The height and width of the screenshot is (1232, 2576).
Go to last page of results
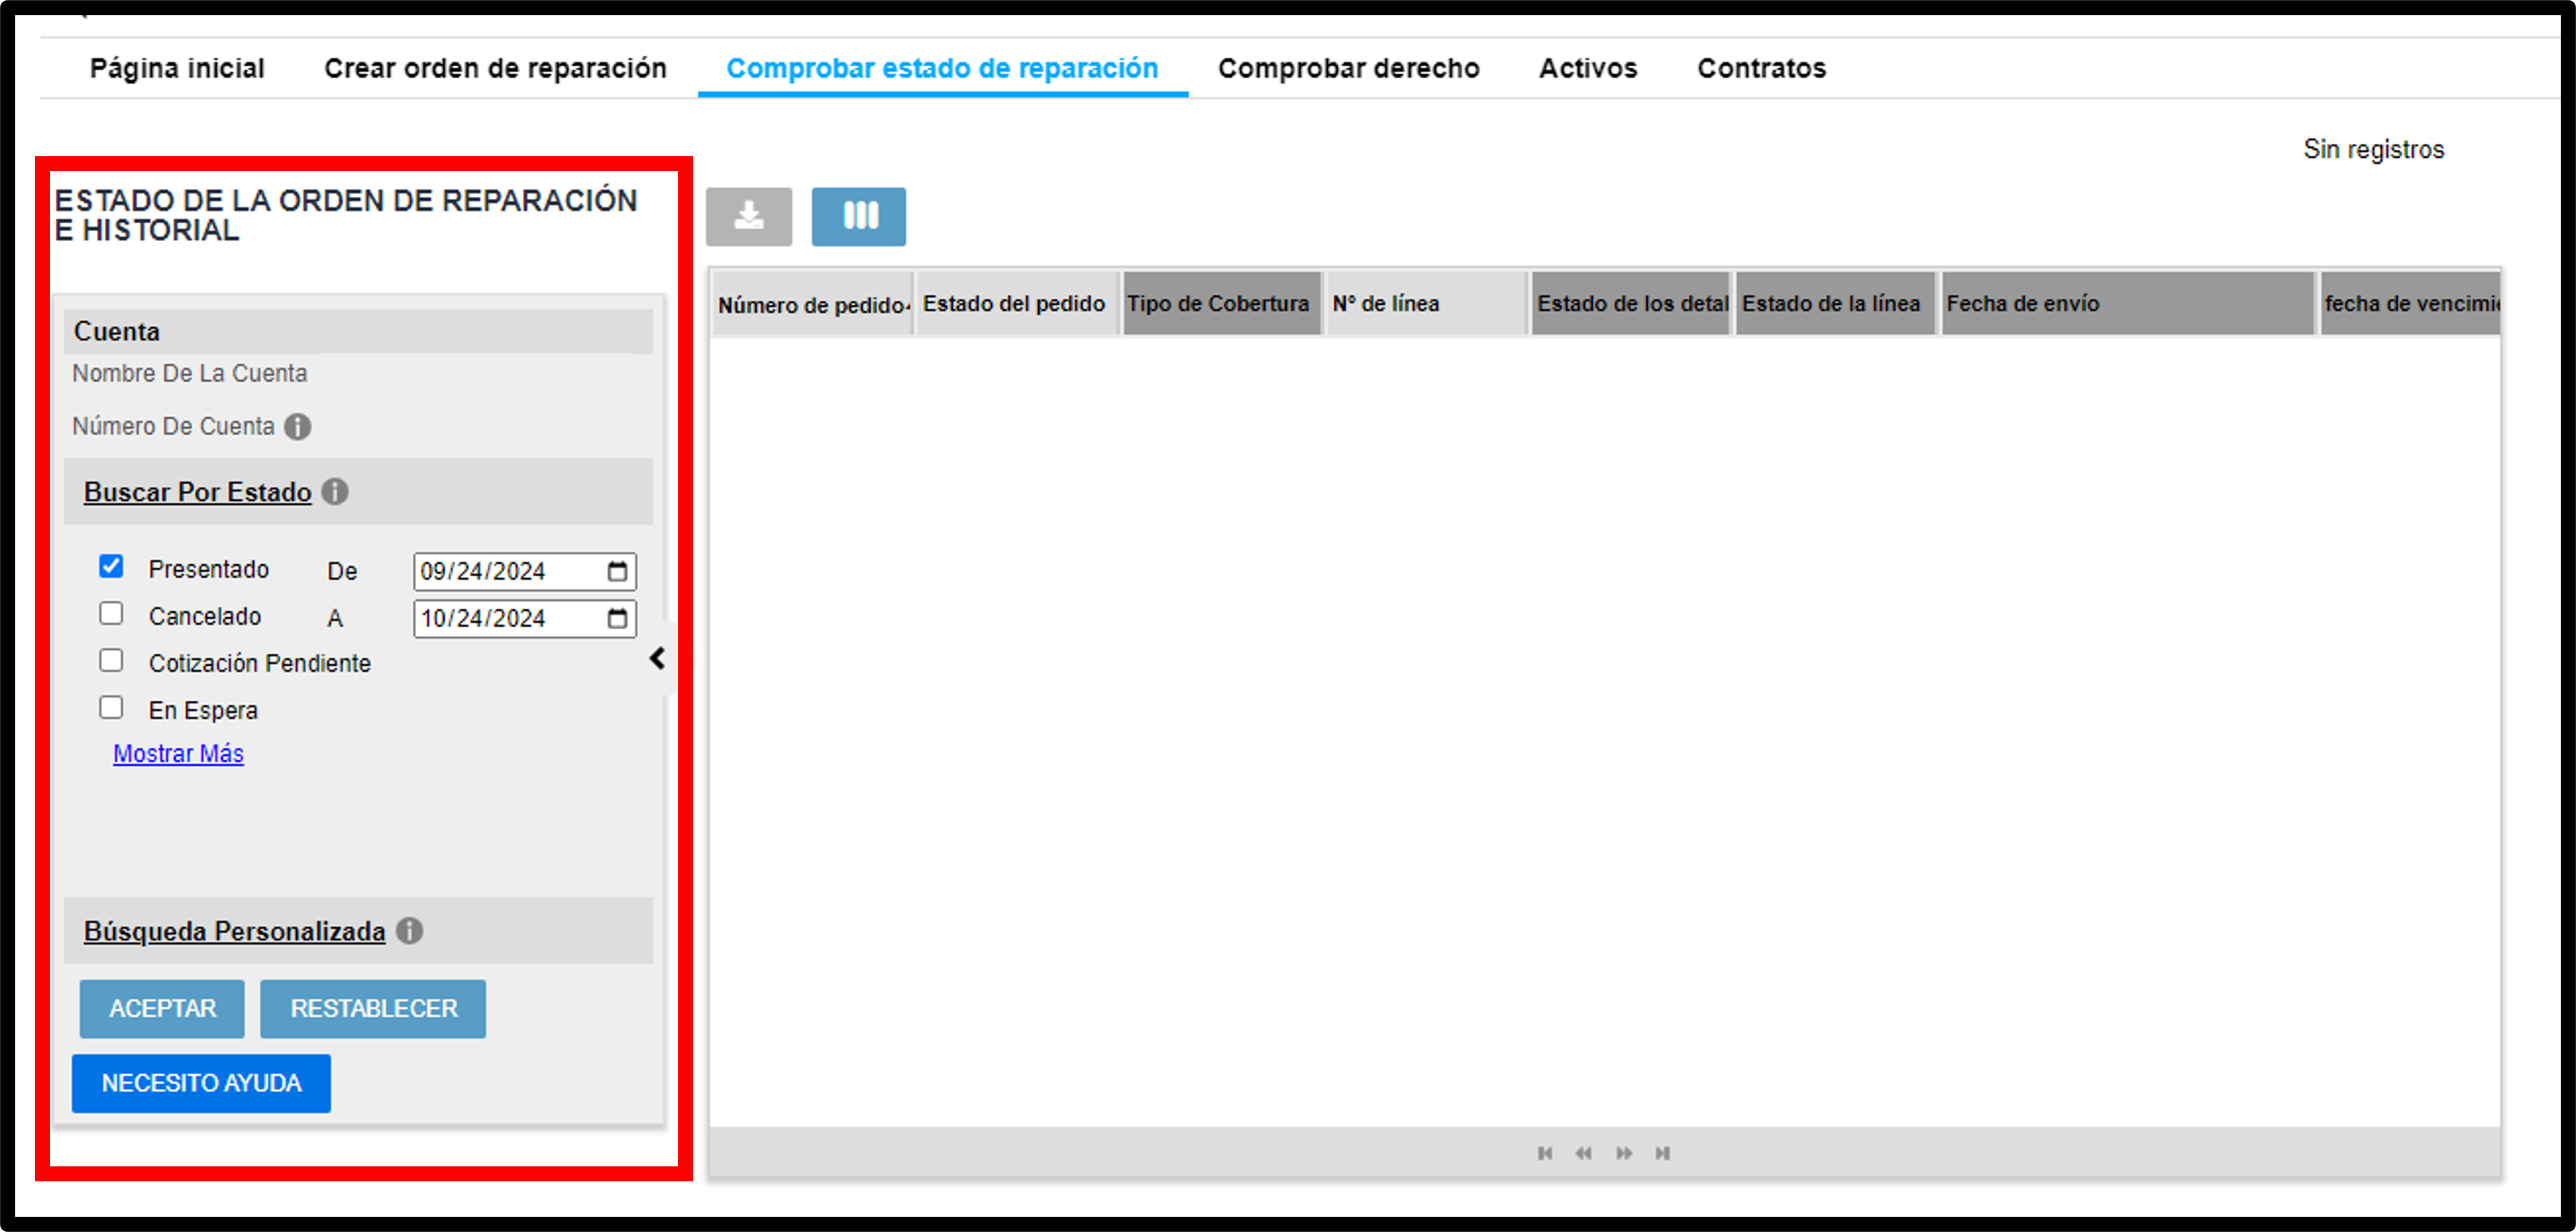(x=1662, y=1153)
